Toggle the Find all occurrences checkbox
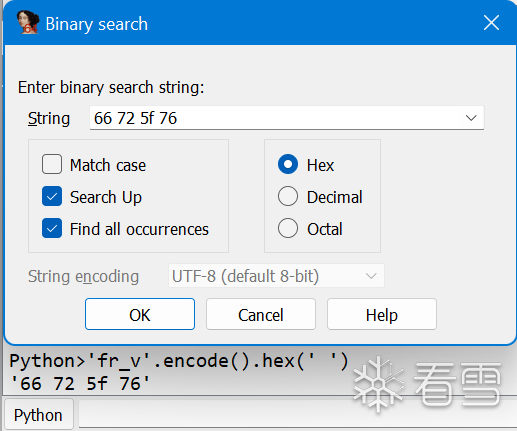Screen dimensions: 517x431 coord(52,228)
